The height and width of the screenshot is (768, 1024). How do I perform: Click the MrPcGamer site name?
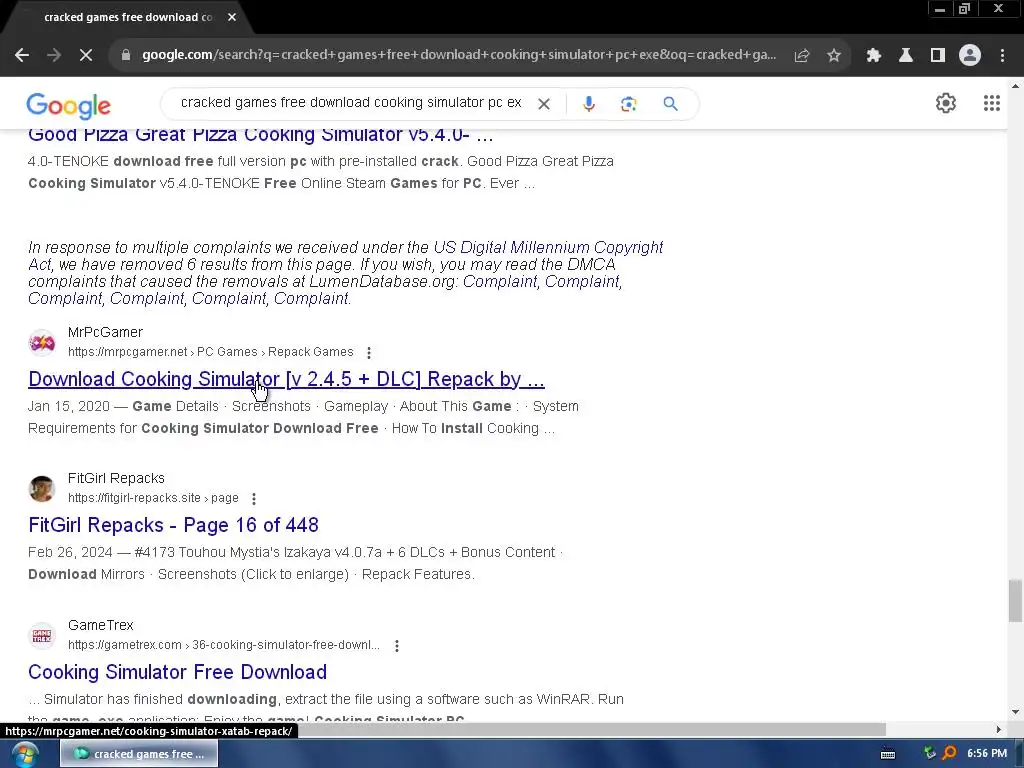105,332
